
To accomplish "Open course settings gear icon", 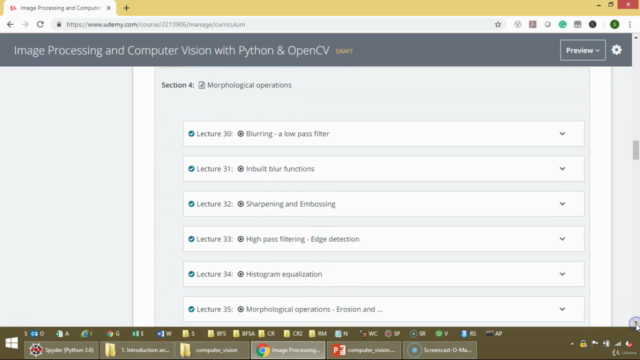I will click(x=616, y=50).
